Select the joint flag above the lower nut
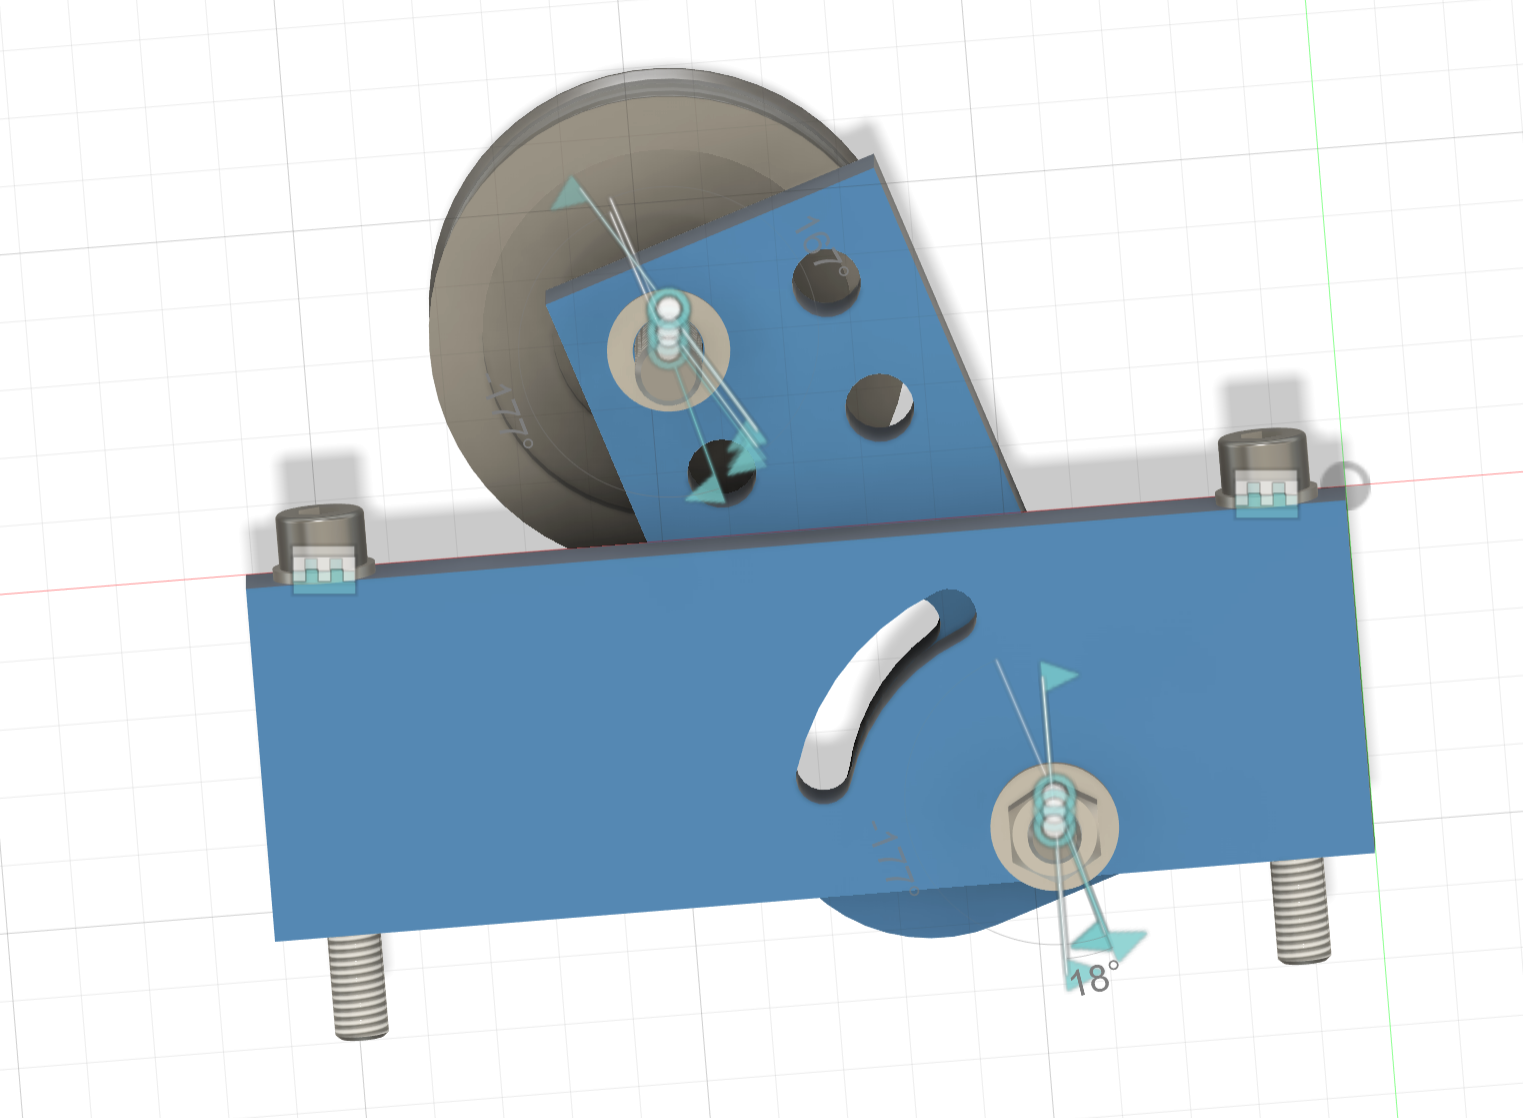Screen dimensions: 1523x1118 coord(1058,676)
